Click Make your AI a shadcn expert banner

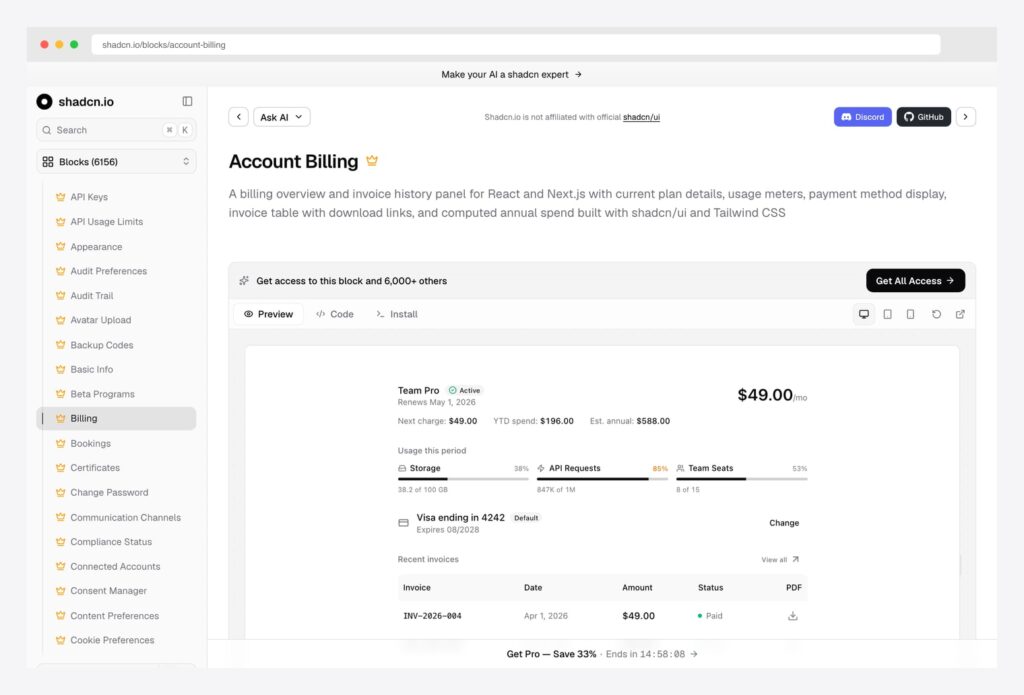[511, 74]
